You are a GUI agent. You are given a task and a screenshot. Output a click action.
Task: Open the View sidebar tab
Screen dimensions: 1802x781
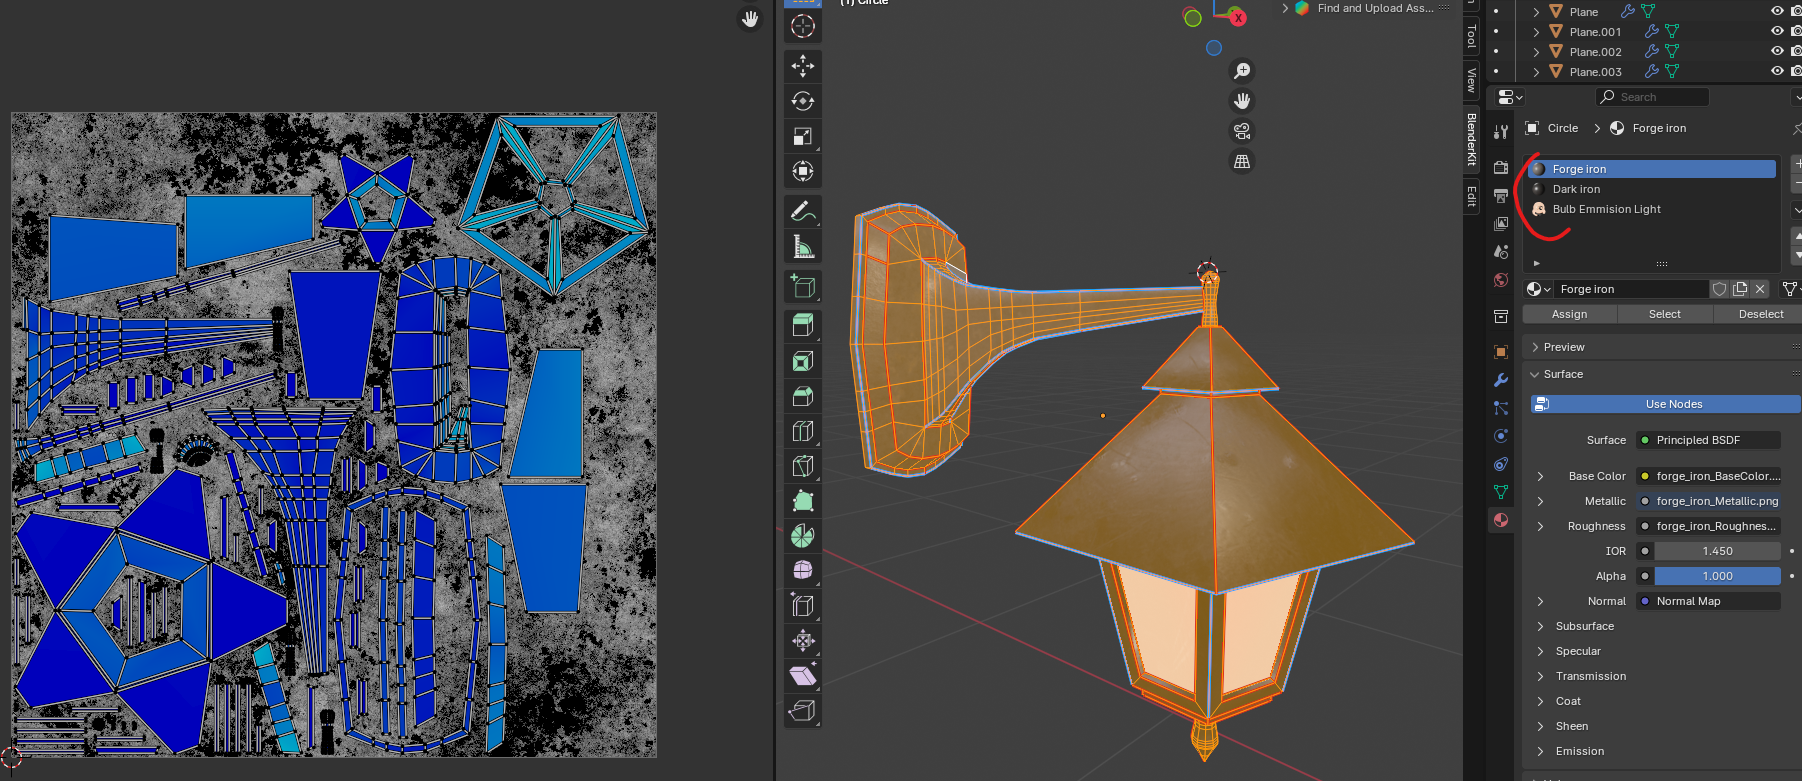[1471, 79]
